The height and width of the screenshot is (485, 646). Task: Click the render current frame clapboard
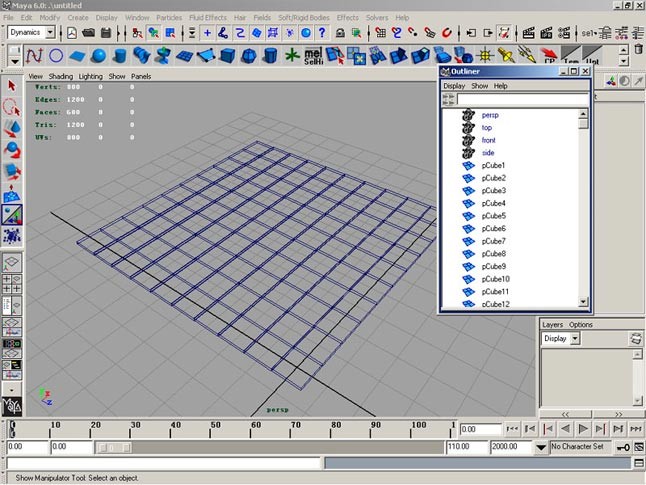pos(528,33)
